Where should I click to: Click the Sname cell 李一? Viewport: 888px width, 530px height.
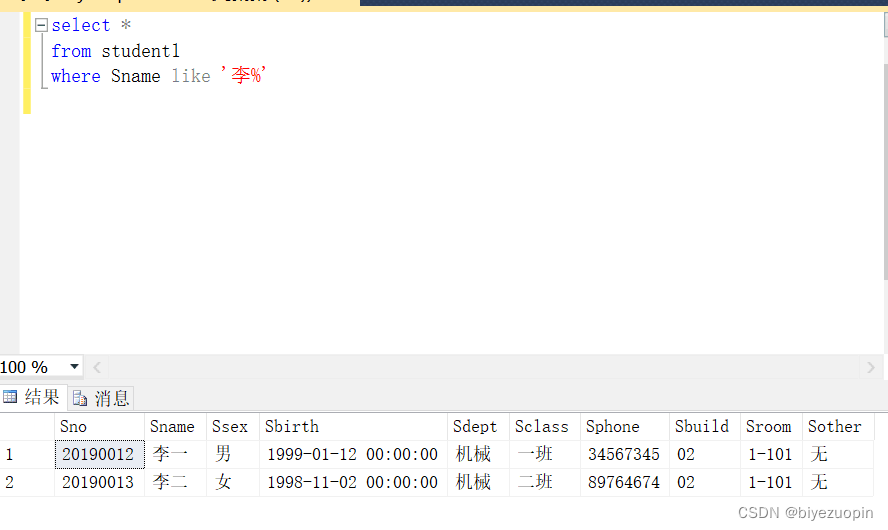[x=176, y=454]
